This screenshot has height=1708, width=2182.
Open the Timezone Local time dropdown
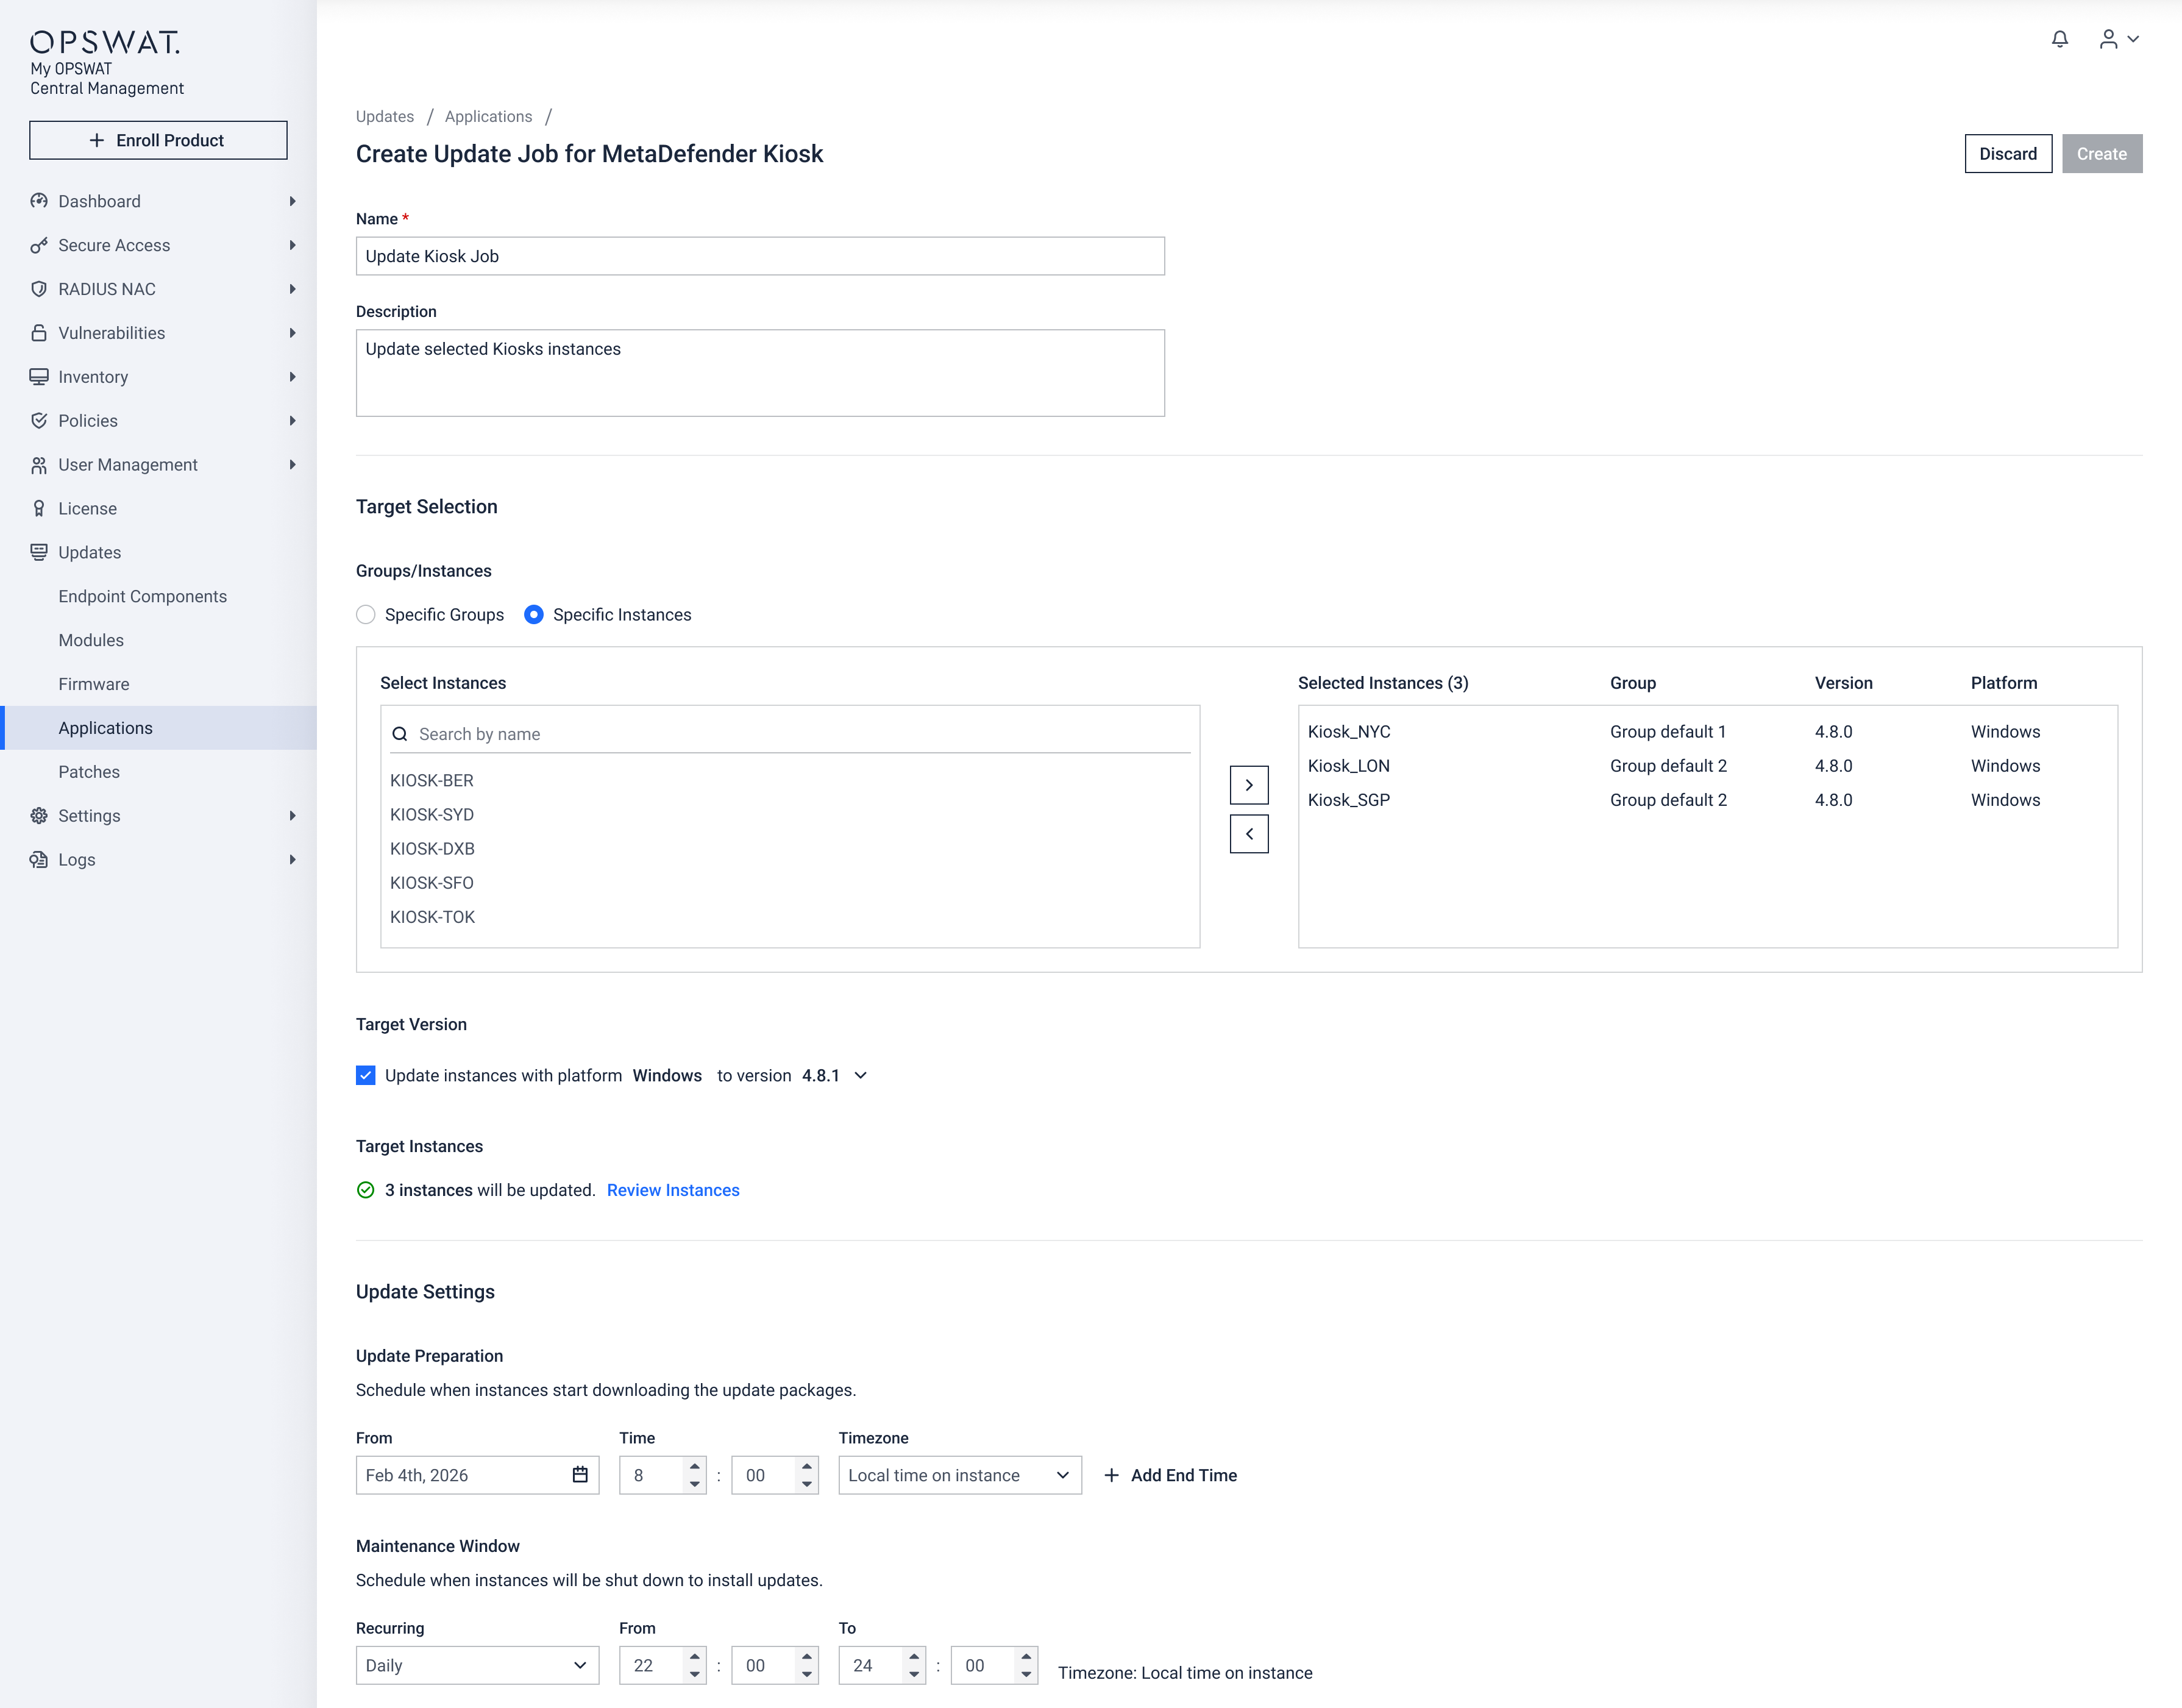959,1475
